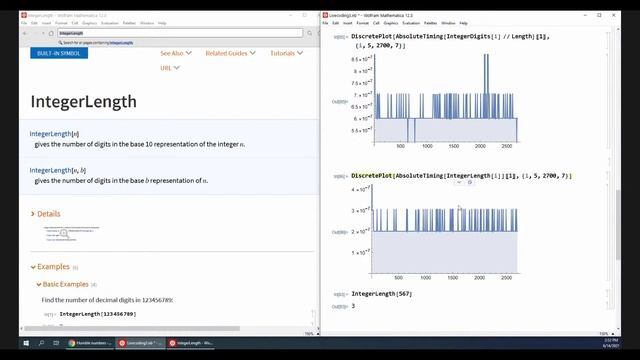The image size is (640, 360).
Task: Click the output value 3
Action: click(x=353, y=306)
